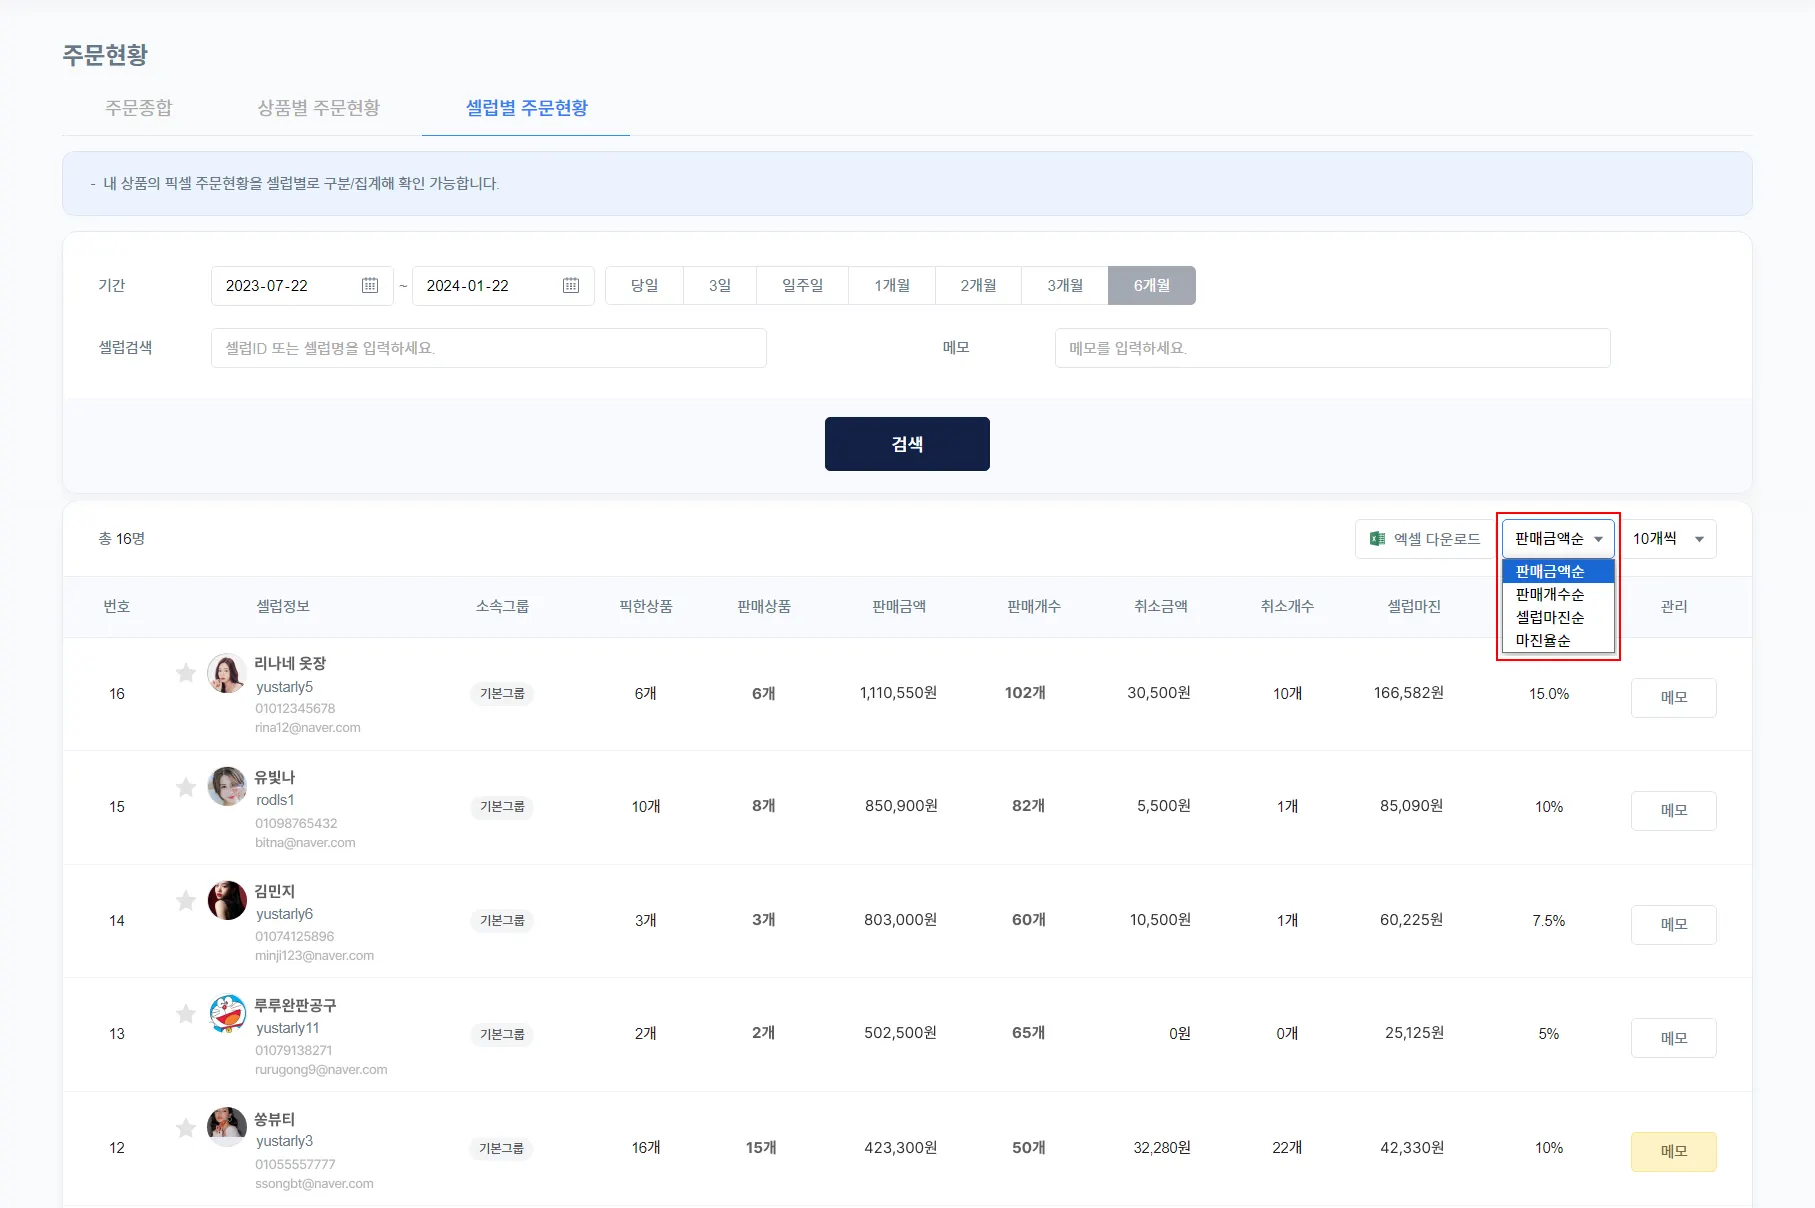This screenshot has height=1208, width=1815.
Task: Click 기본그룹 tag in 유빛나 row
Action: click(x=502, y=807)
